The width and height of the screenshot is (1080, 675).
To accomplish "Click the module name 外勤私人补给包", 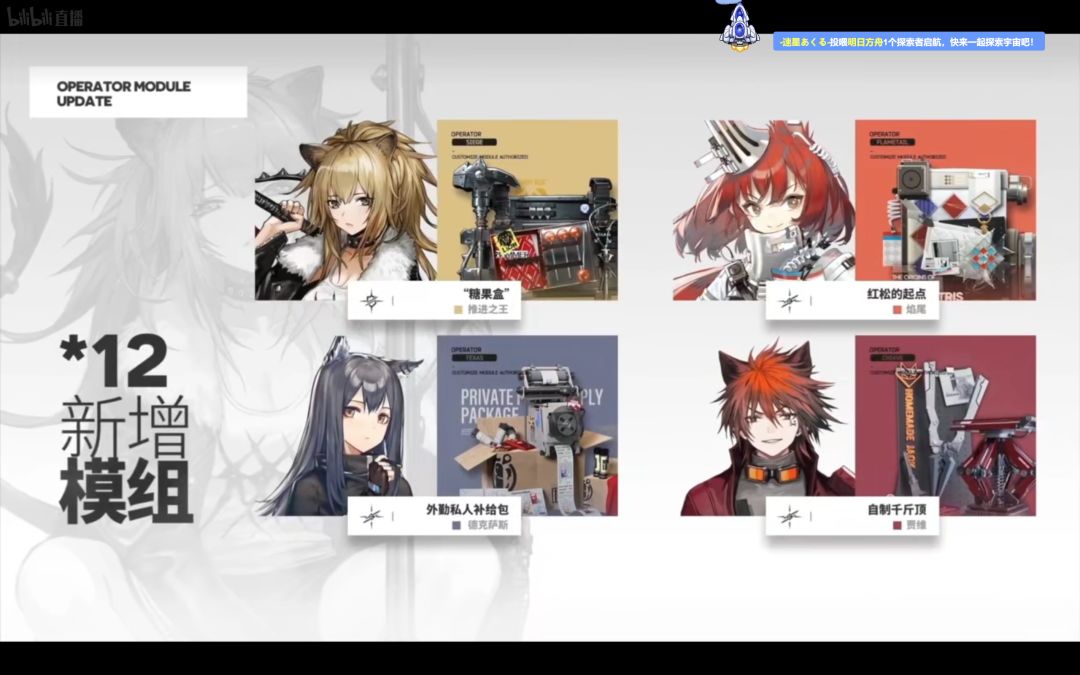I will pos(467,510).
